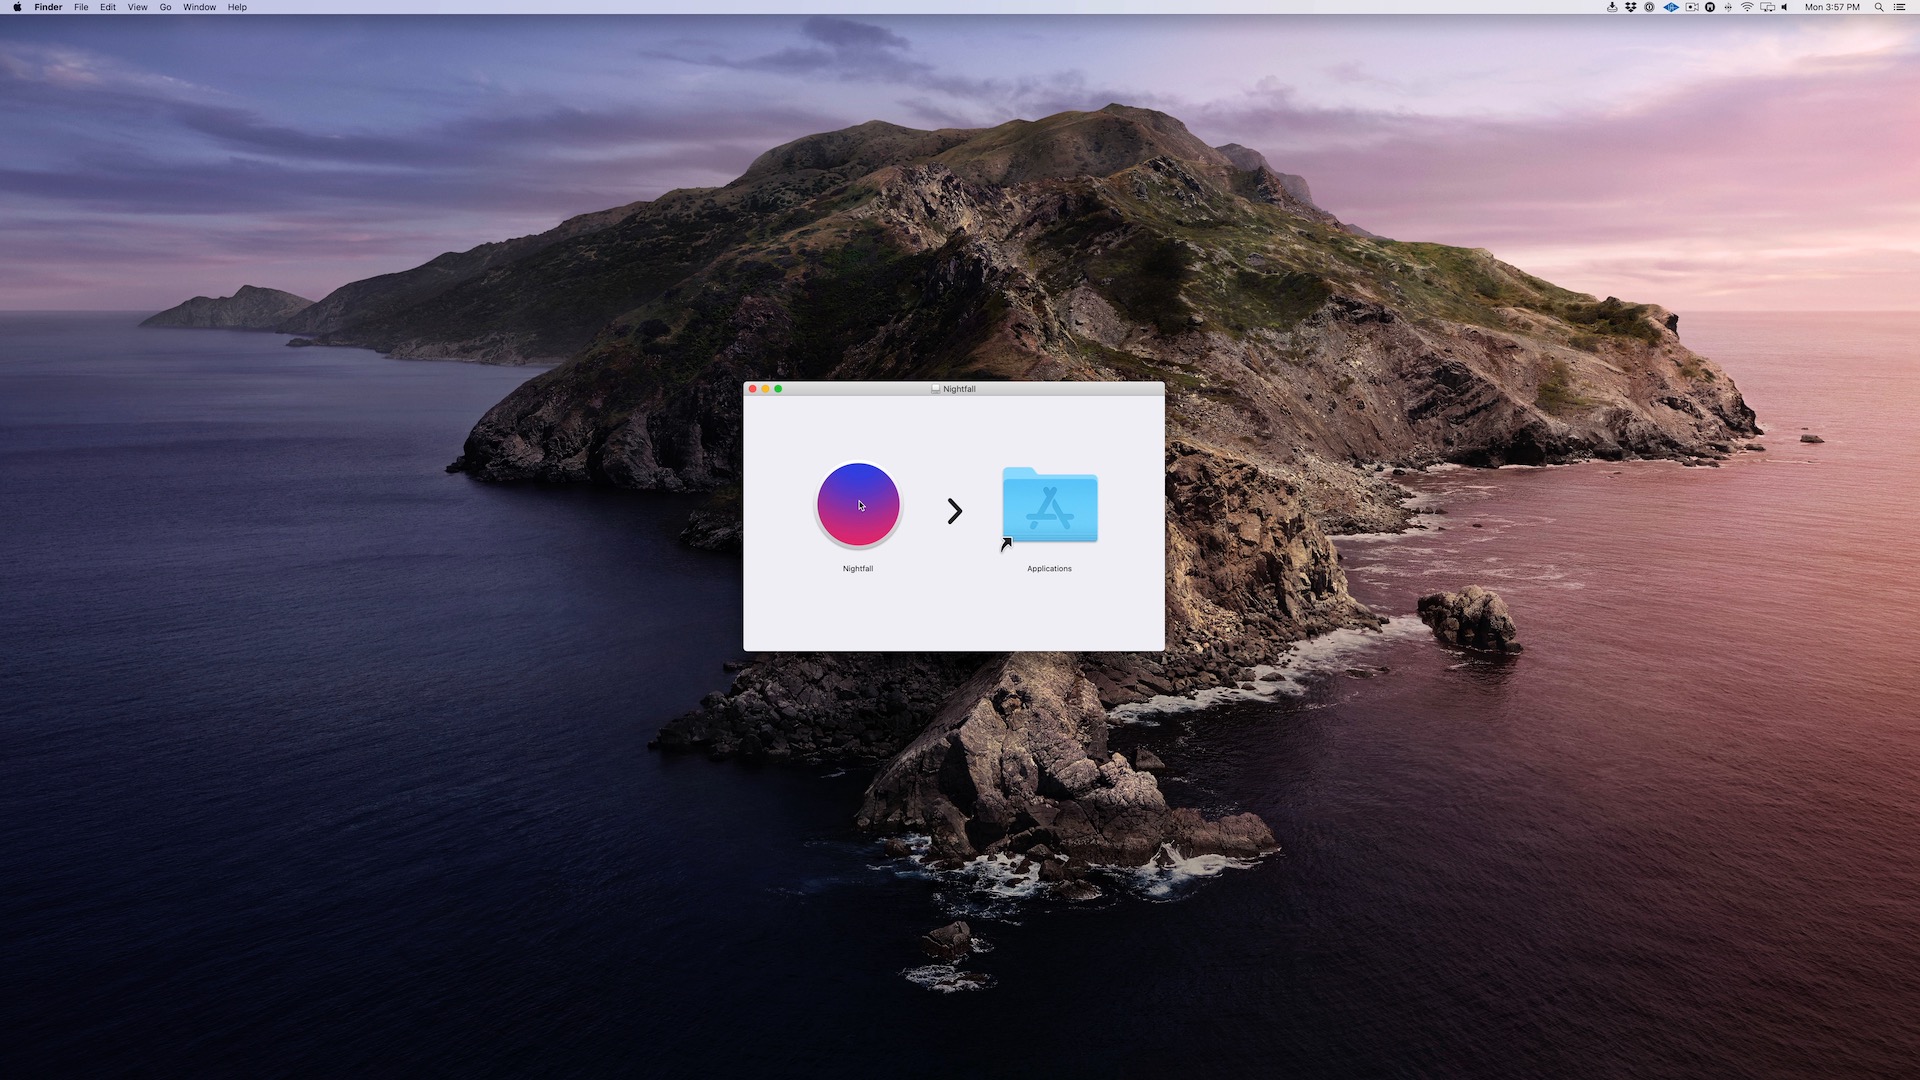Open the 1Password menu bar icon
This screenshot has width=1920, height=1080.
pyautogui.click(x=1649, y=7)
